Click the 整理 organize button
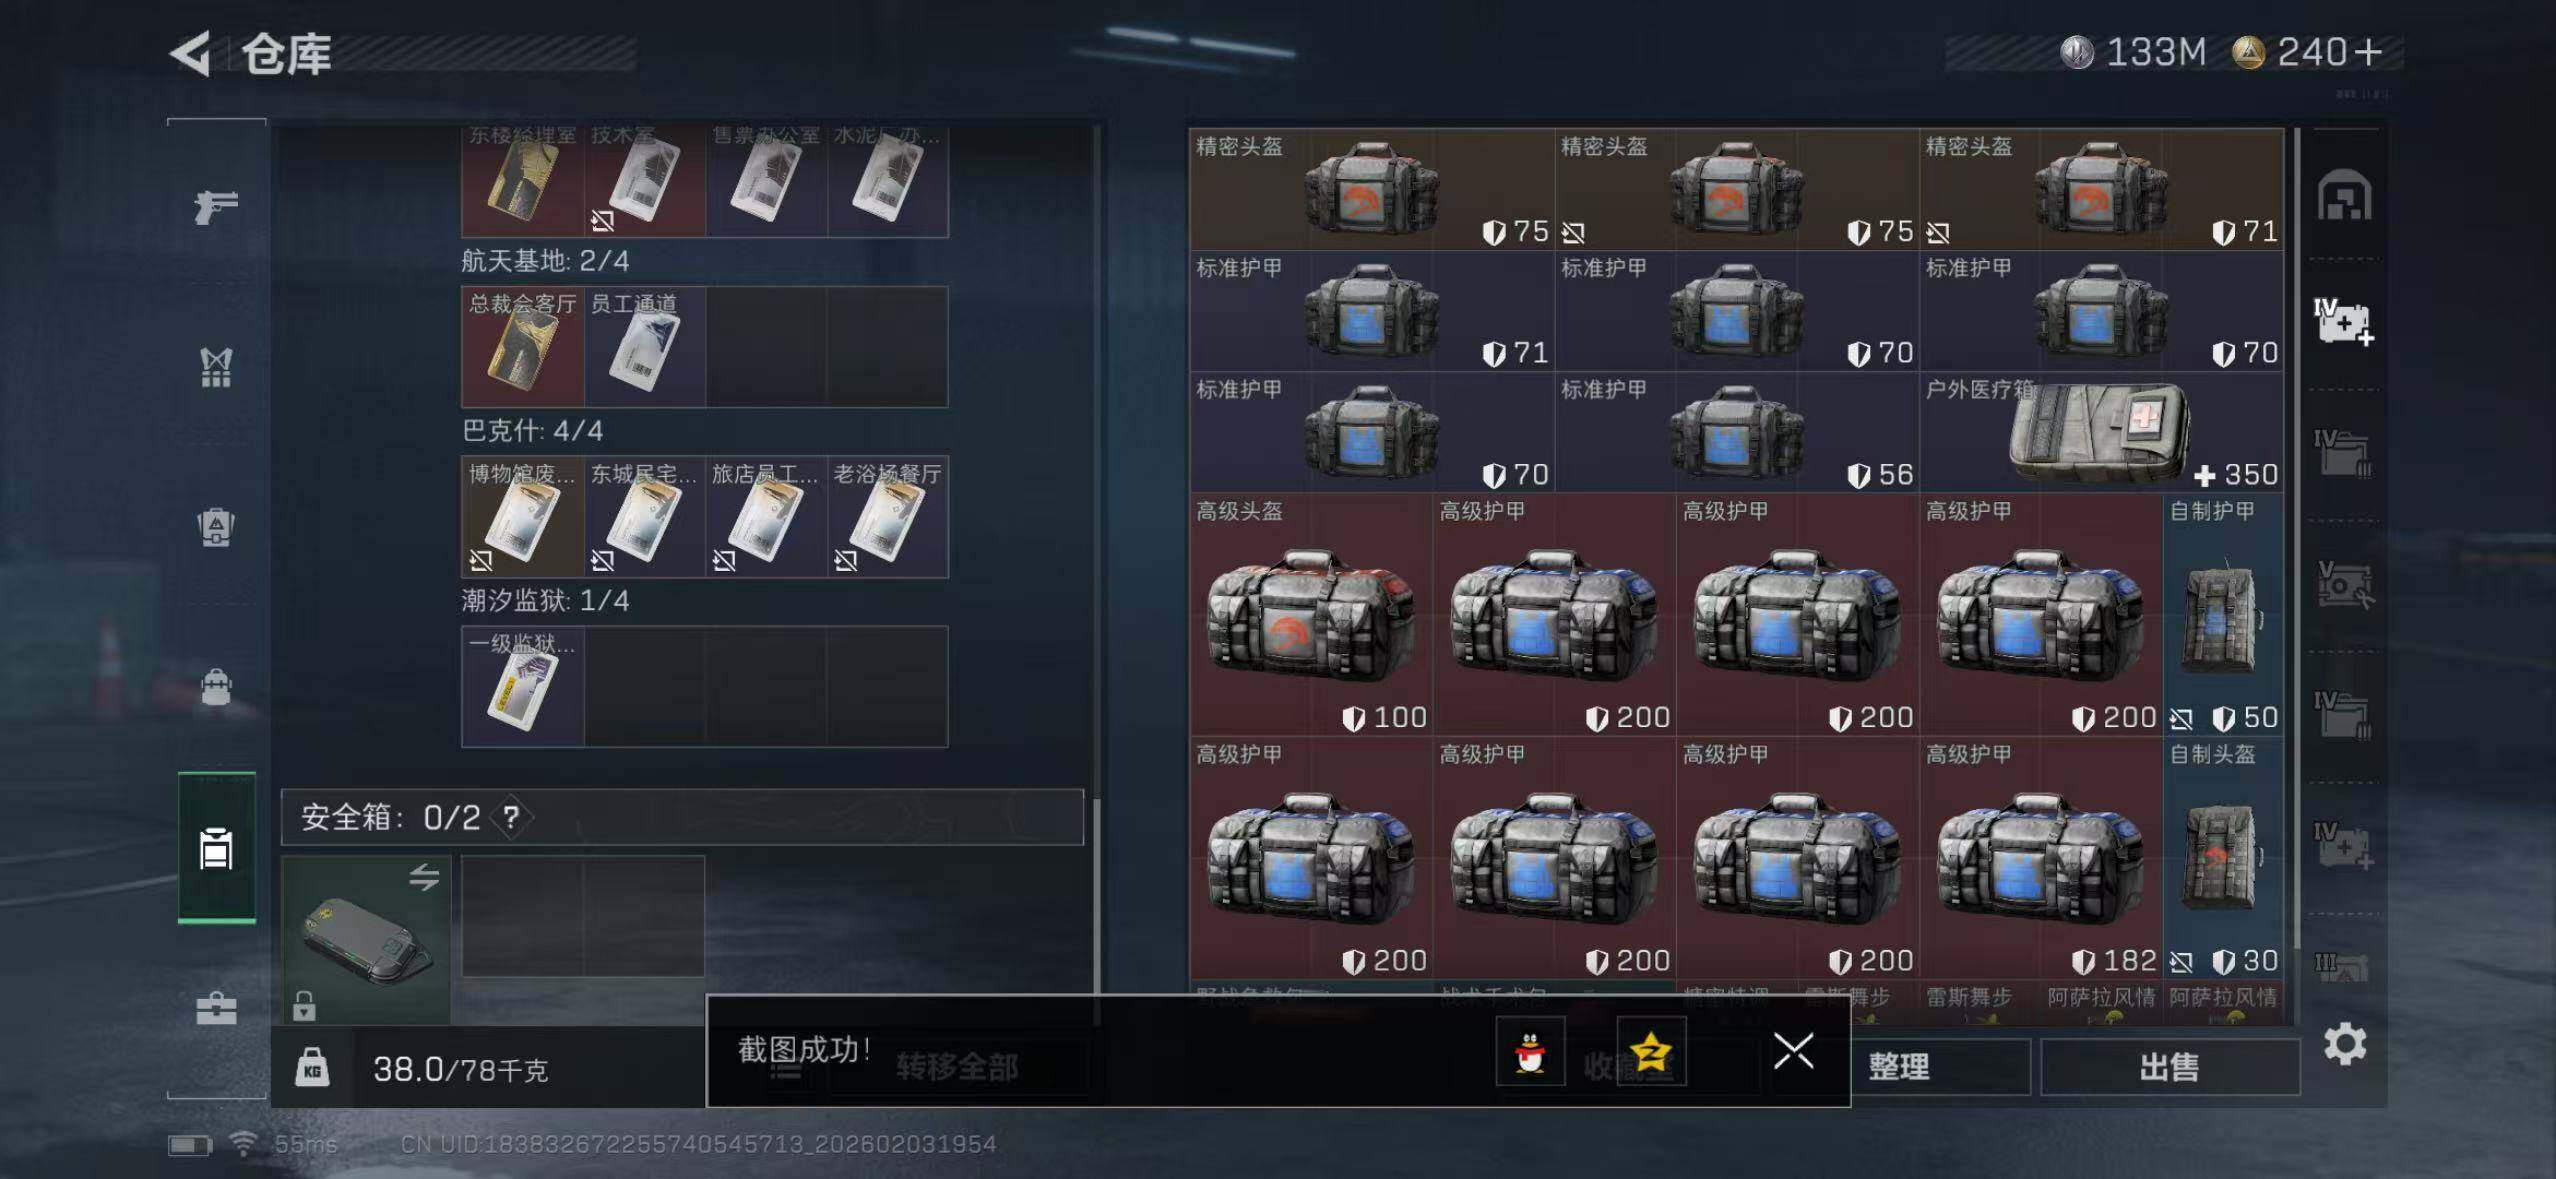The height and width of the screenshot is (1179, 2556). point(1899,1067)
